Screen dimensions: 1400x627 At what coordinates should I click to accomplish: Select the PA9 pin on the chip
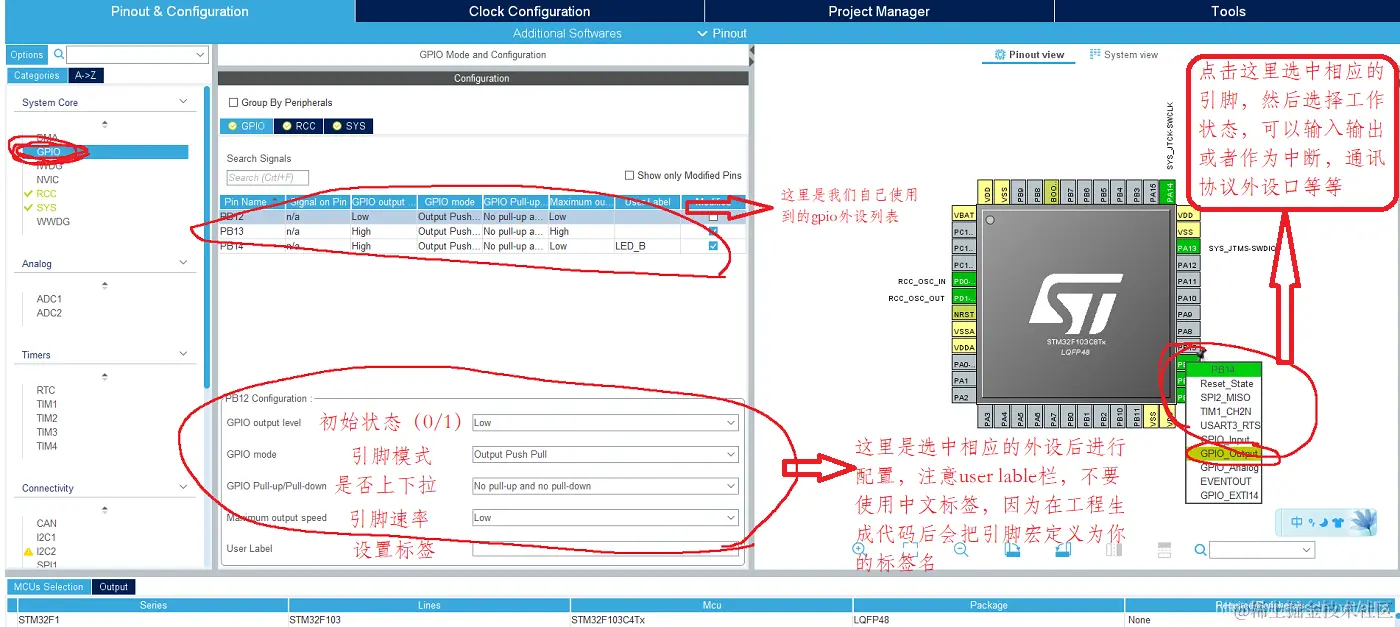pos(1187,314)
